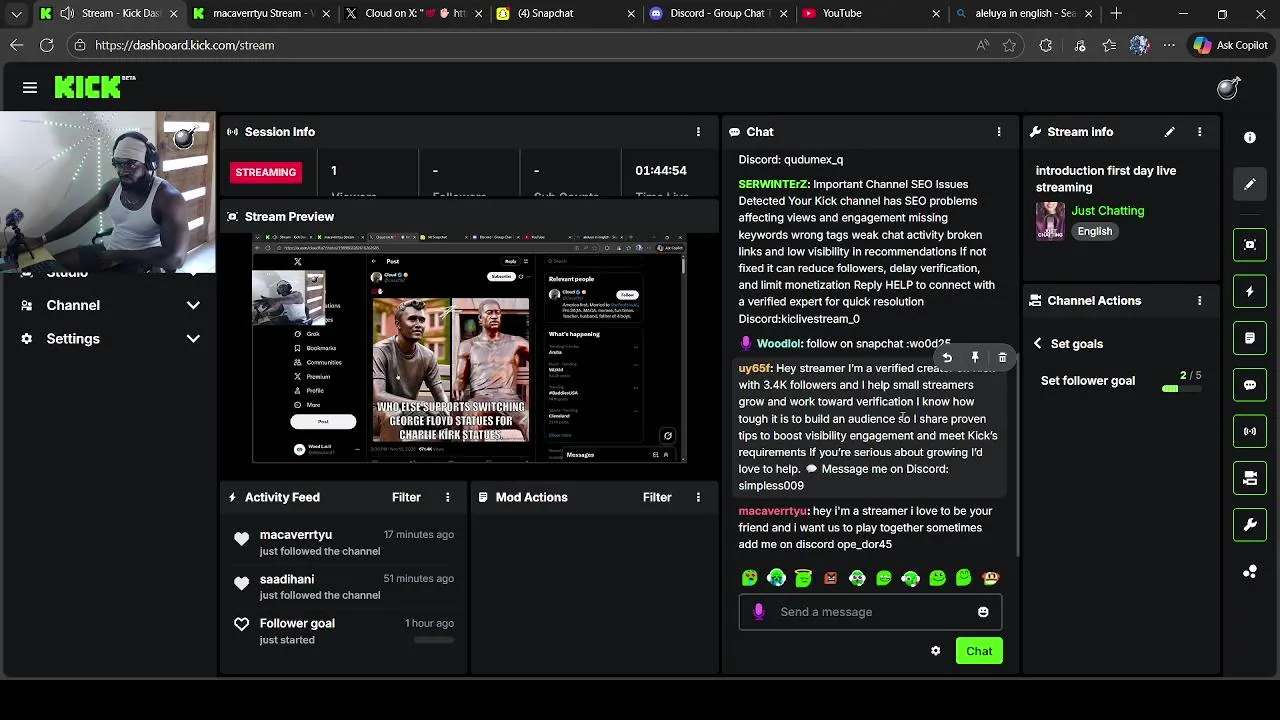Click the info icon in the right sidebar
The width and height of the screenshot is (1280, 720).
(1250, 137)
